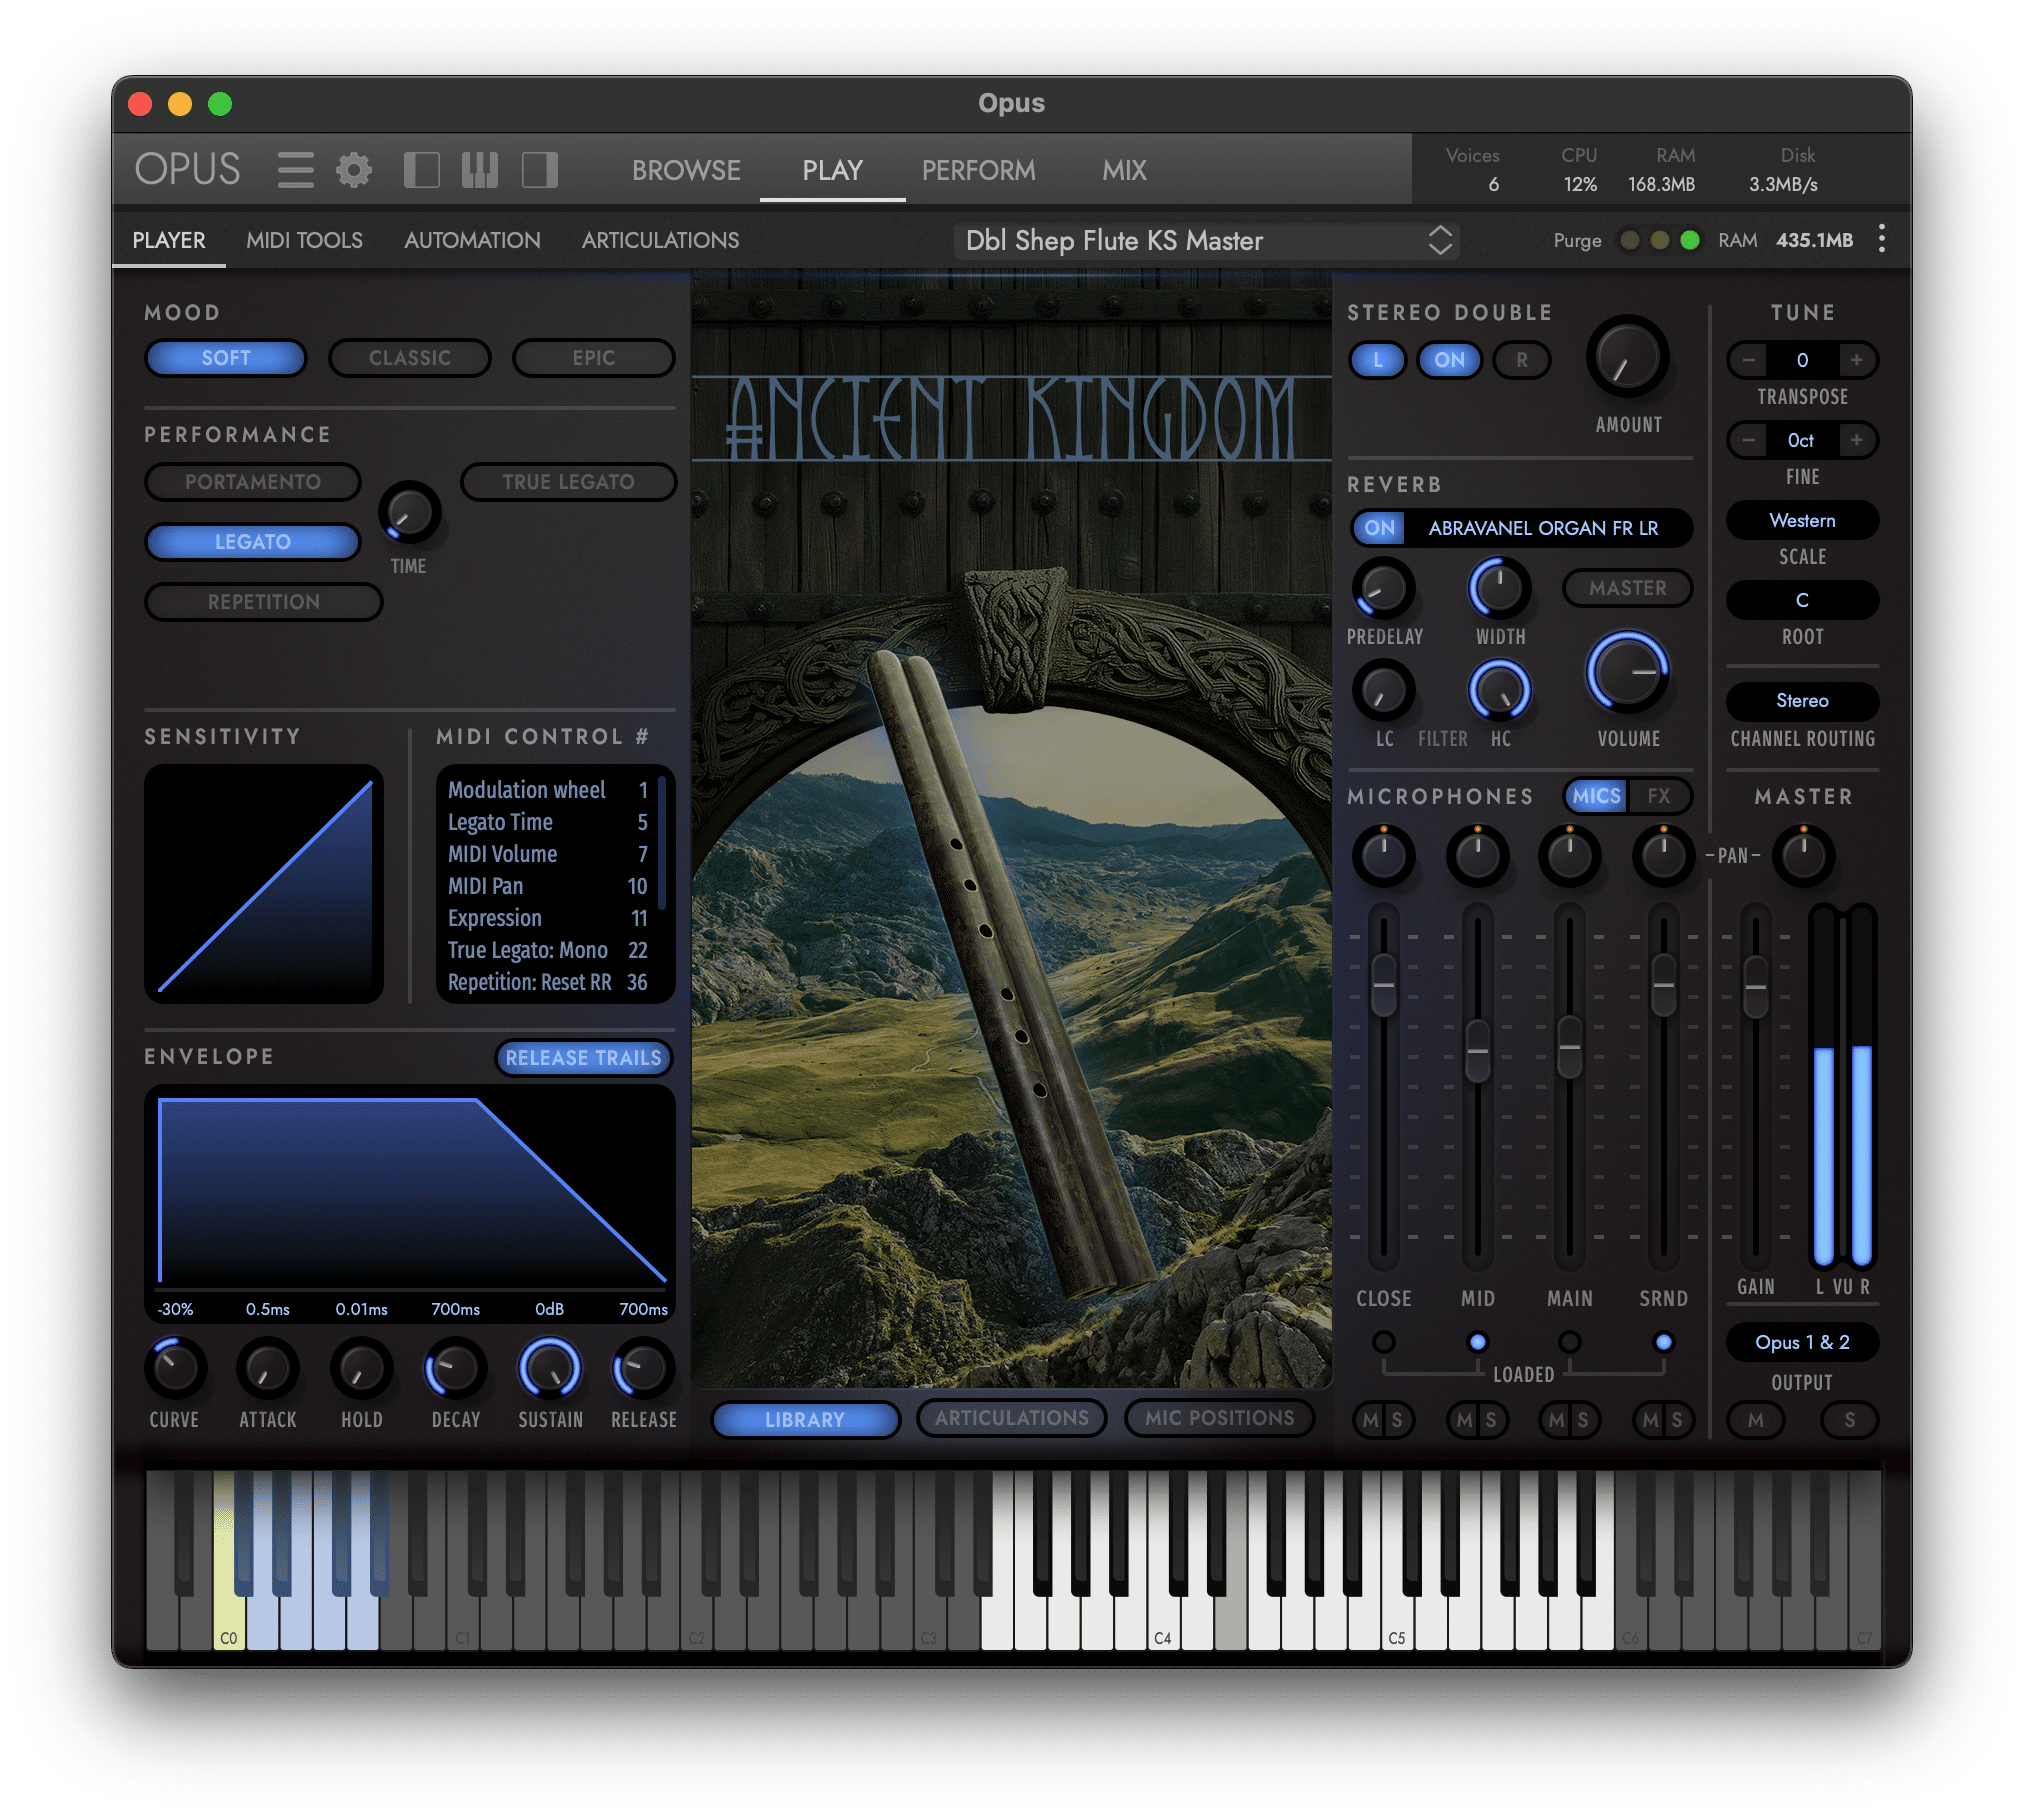Enable the Classic mood
This screenshot has height=1816, width=2024.
pyautogui.click(x=410, y=358)
